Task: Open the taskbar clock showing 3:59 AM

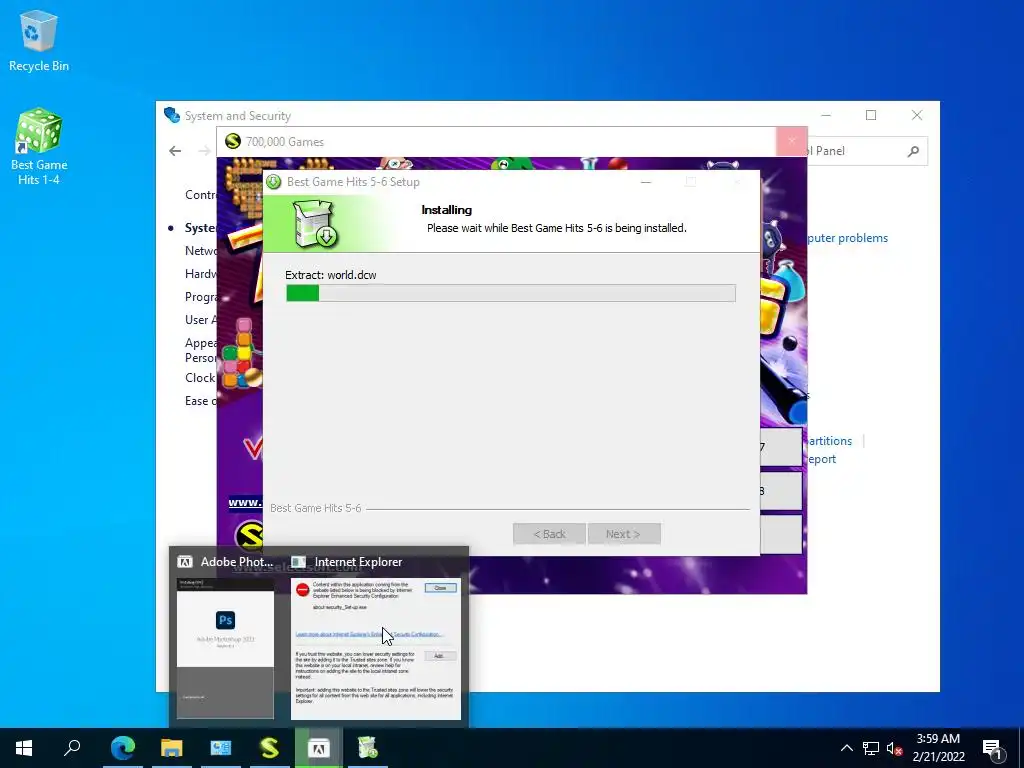Action: click(938, 748)
